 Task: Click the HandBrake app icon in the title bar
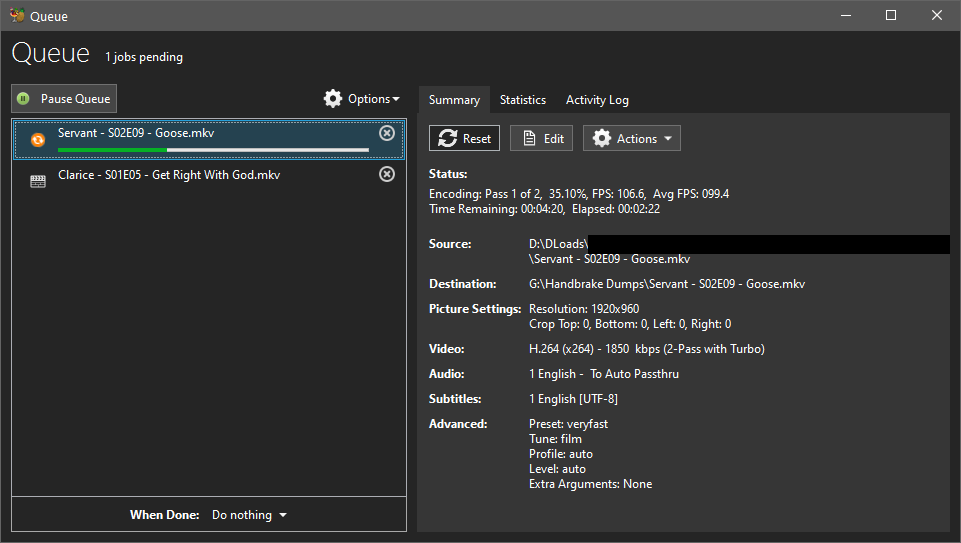(17, 15)
